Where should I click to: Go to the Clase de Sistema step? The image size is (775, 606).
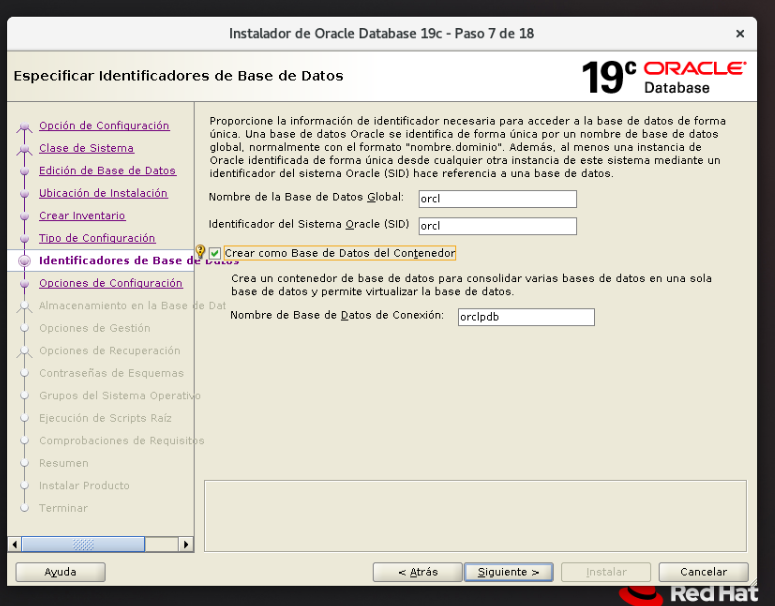(x=86, y=148)
